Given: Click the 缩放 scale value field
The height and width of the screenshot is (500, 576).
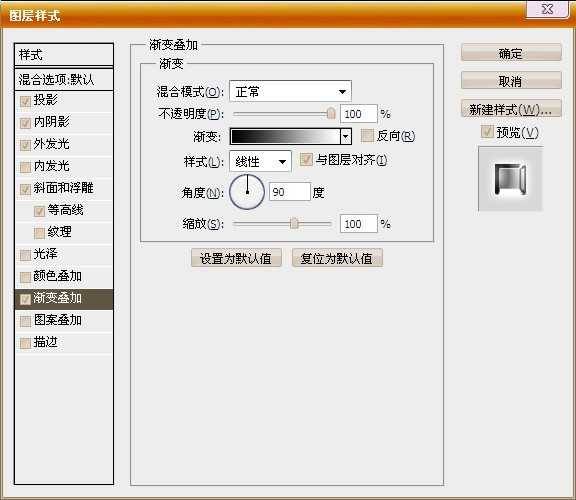Looking at the screenshot, I should pos(359,224).
